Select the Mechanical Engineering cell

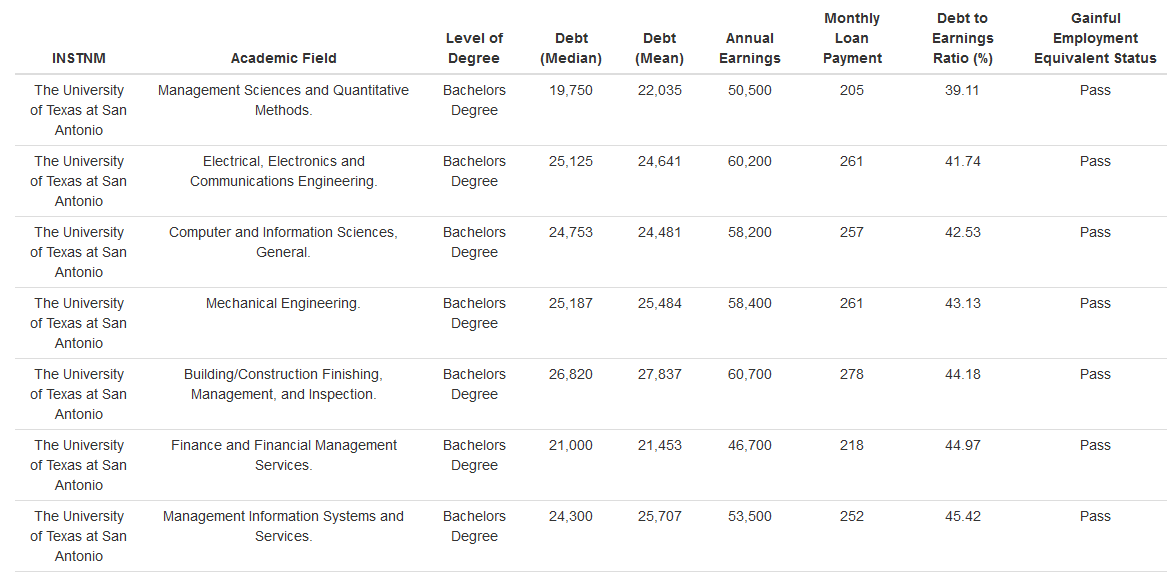pos(283,303)
